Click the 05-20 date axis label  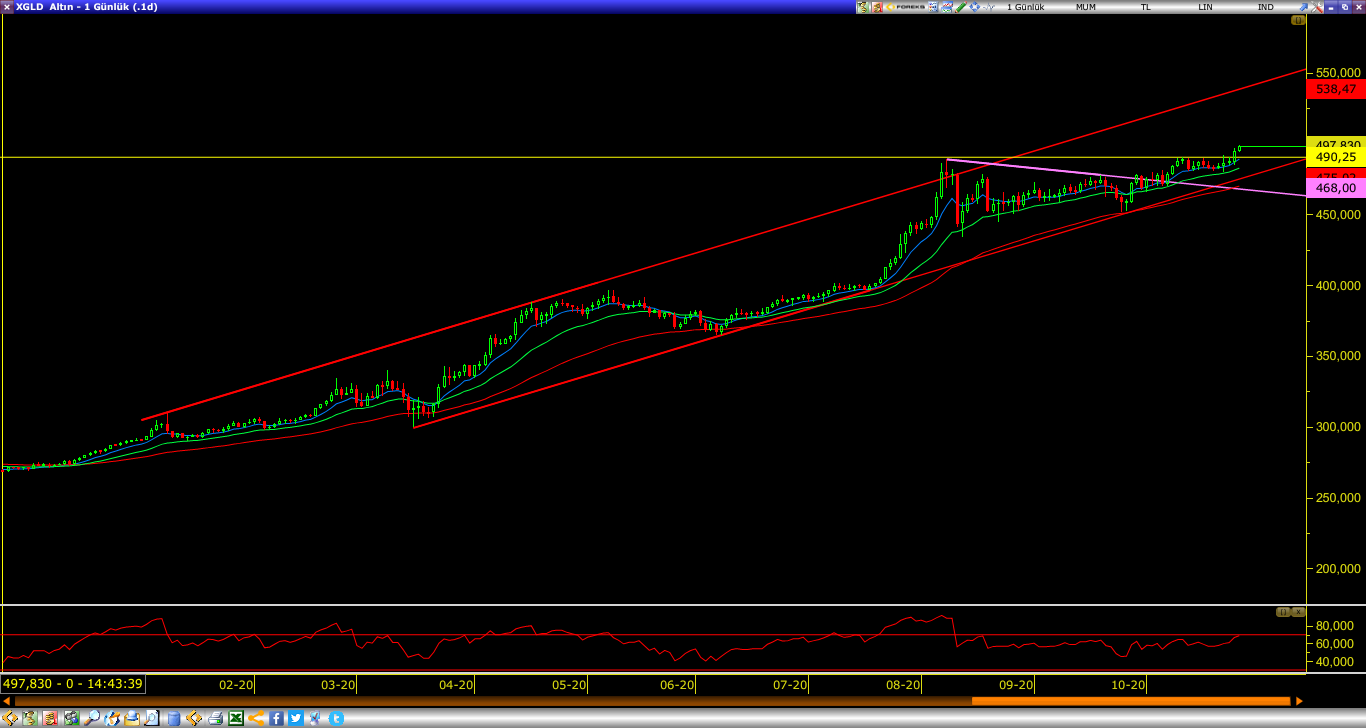click(x=569, y=685)
